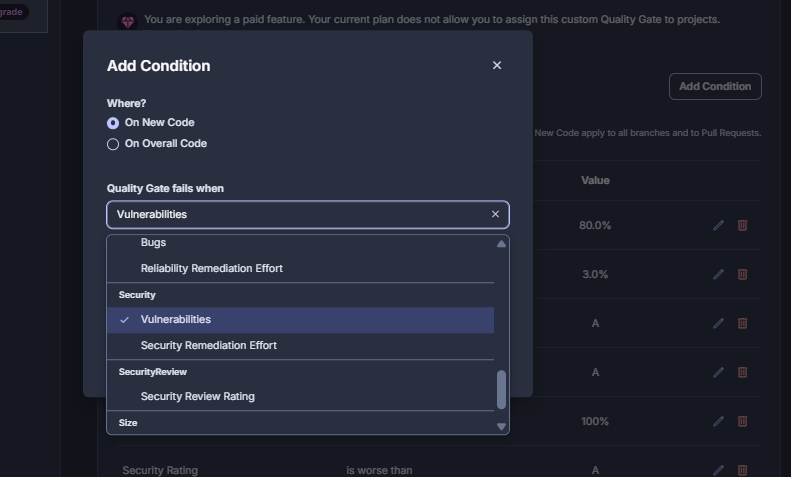This screenshot has width=791, height=477.
Task: Clear the selected Vulnerabilities metric
Action: pos(495,214)
